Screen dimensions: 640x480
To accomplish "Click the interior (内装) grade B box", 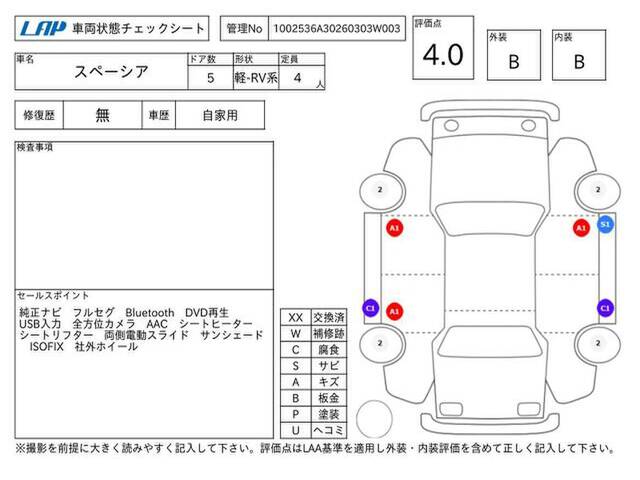I will click(x=578, y=61).
